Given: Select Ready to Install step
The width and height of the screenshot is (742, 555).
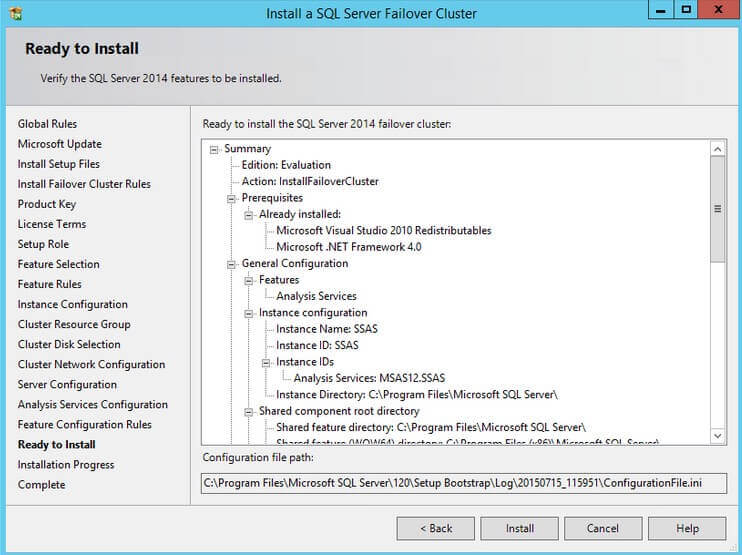Looking at the screenshot, I should (57, 445).
